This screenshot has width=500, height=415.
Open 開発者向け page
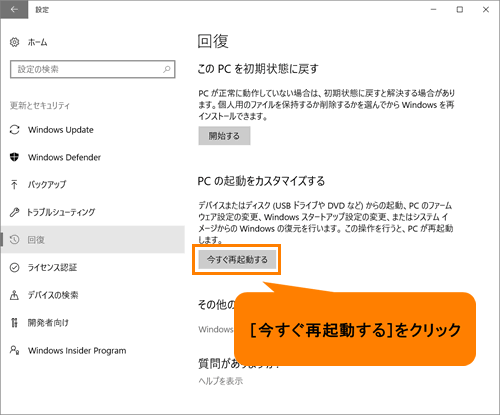[48, 323]
